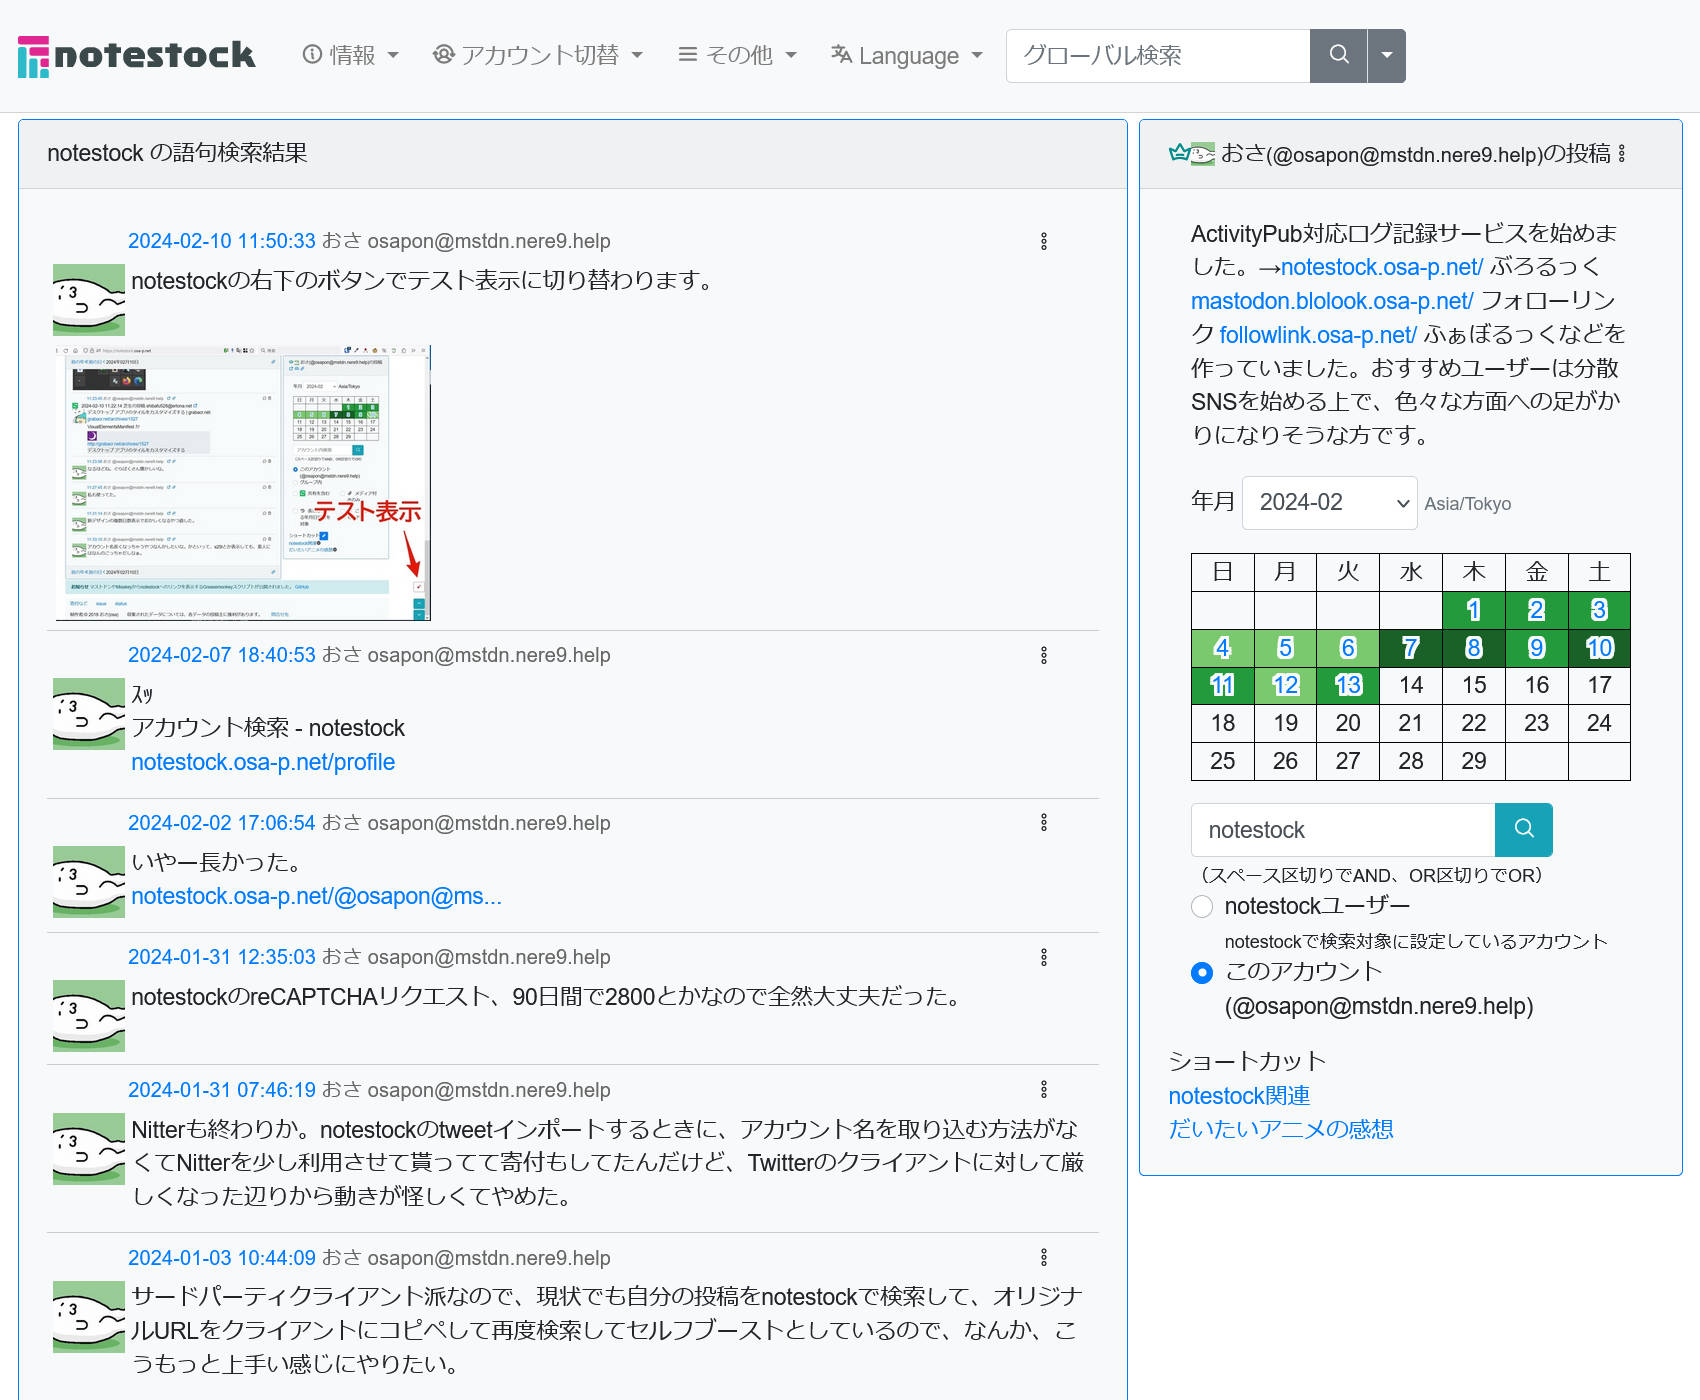Open timestamp link 2024-02-02 17:06:54
This screenshot has width=1700, height=1400.
coord(222,823)
